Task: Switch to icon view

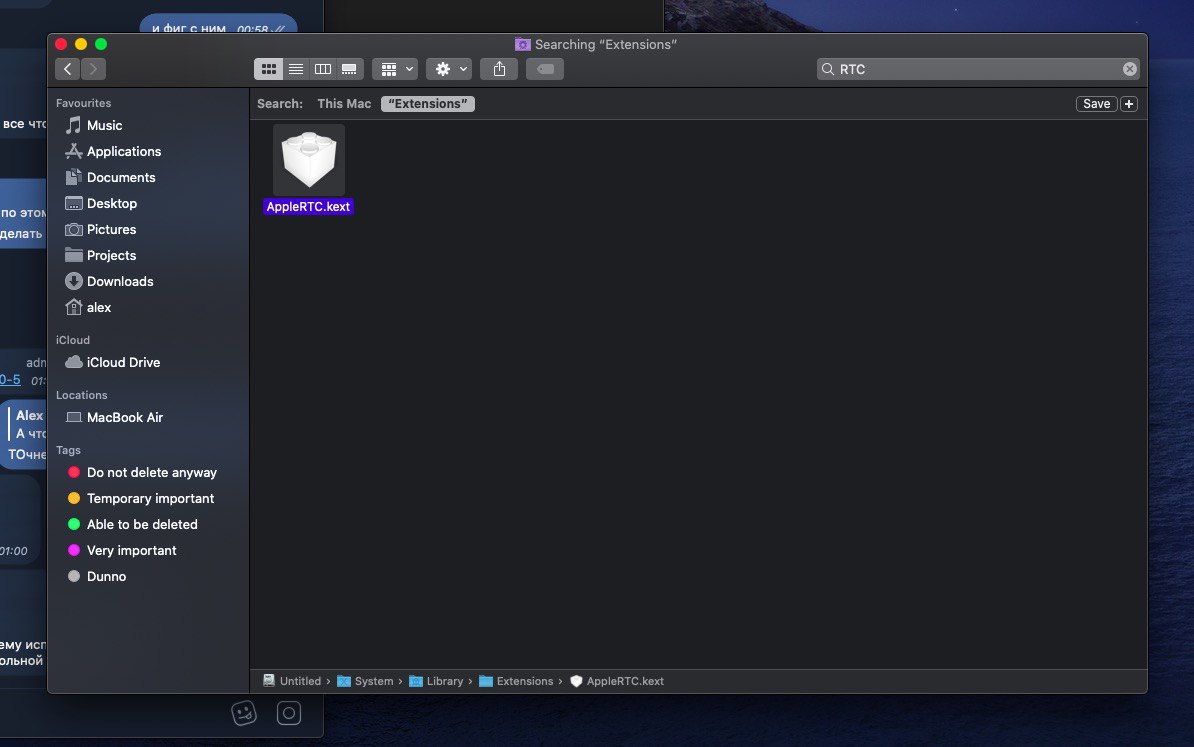Action: coord(269,69)
